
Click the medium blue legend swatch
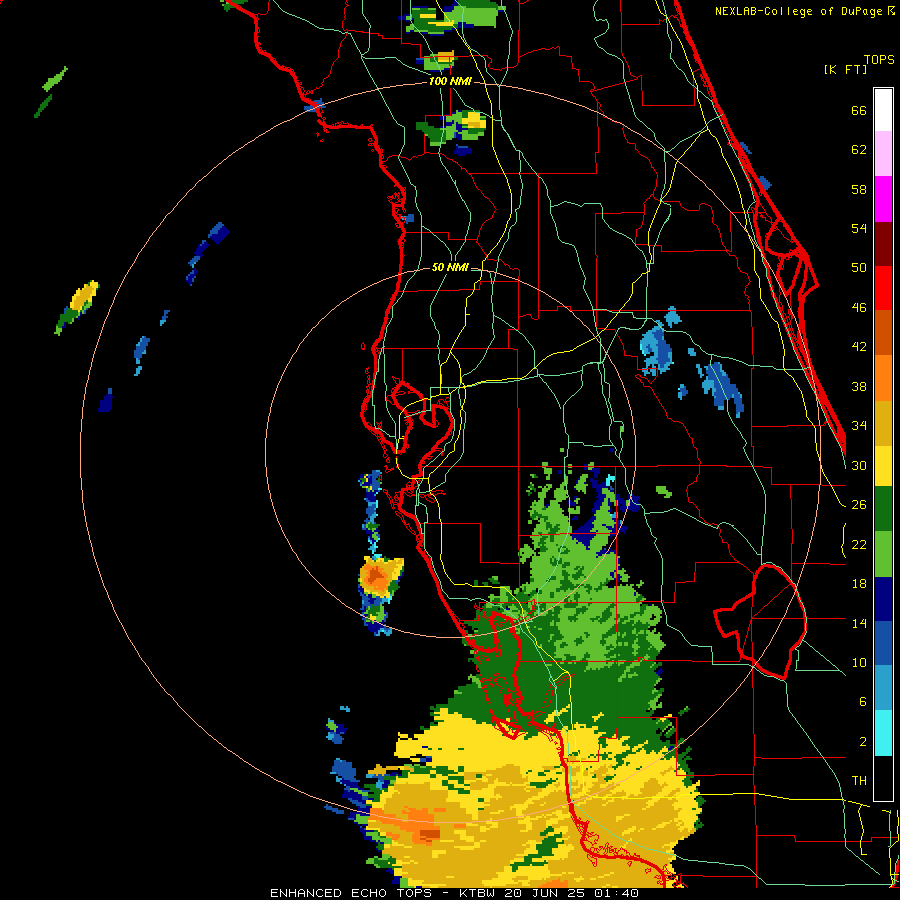pos(883,644)
